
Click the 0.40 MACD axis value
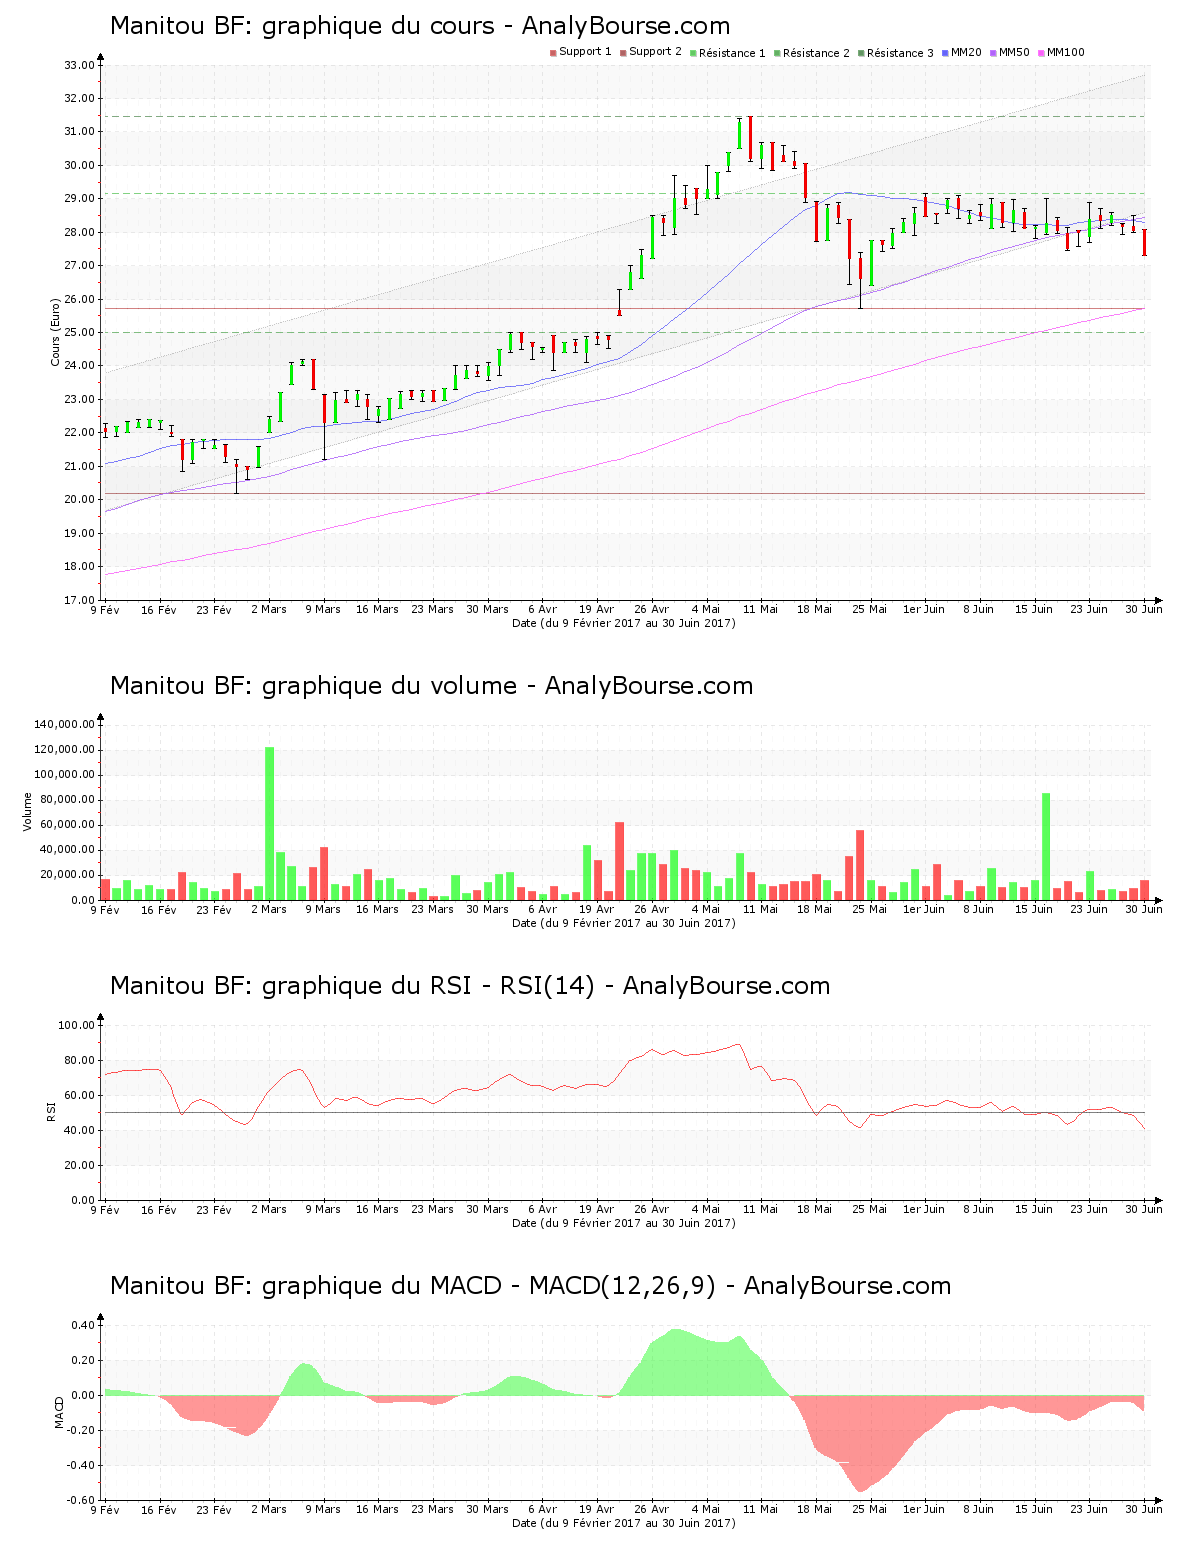tap(82, 1325)
